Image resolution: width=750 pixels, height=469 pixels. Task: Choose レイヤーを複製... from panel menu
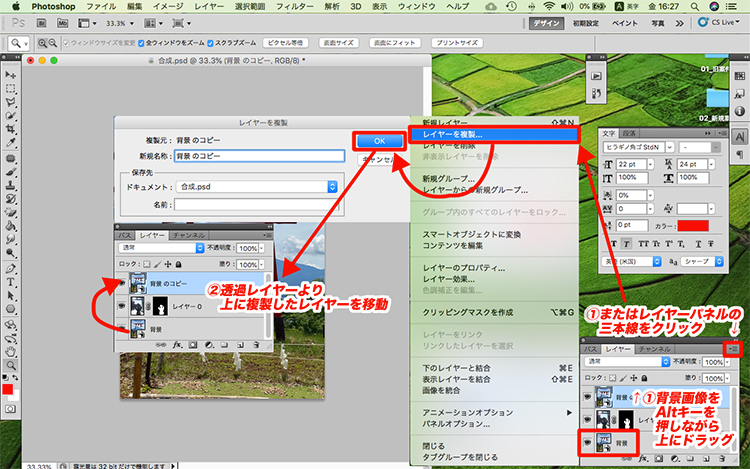point(494,134)
